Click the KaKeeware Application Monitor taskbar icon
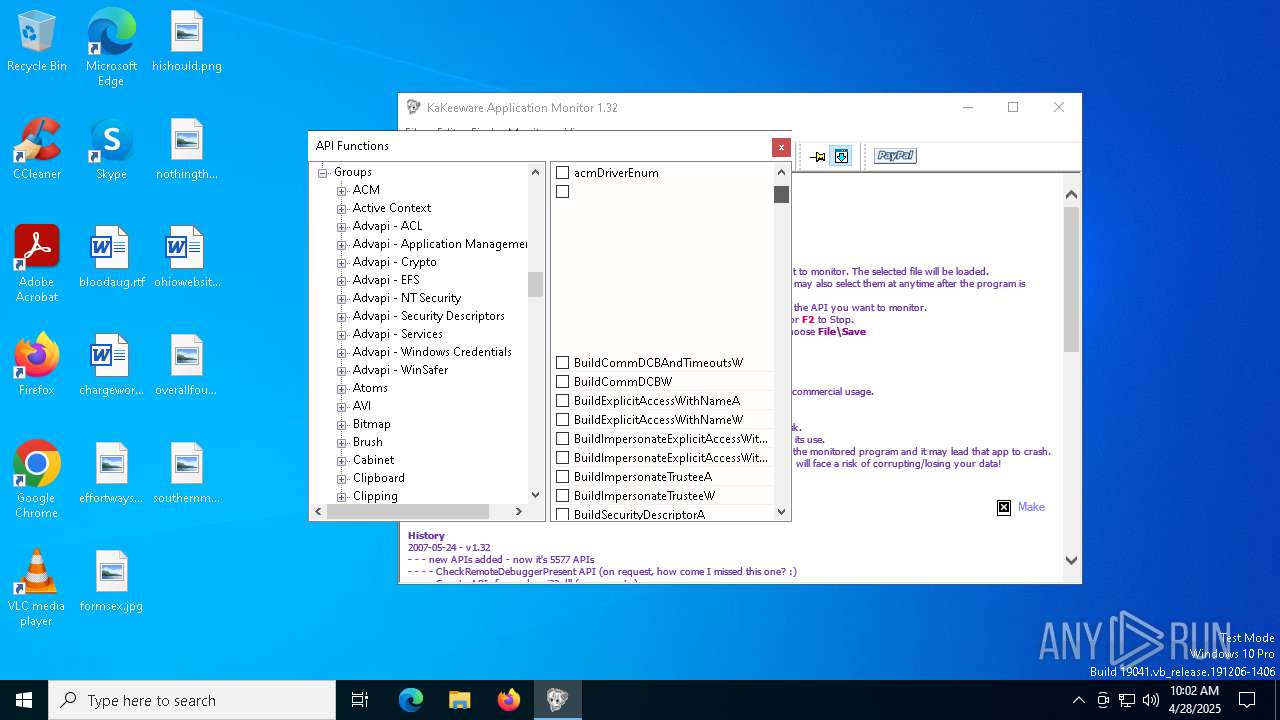 coord(557,700)
